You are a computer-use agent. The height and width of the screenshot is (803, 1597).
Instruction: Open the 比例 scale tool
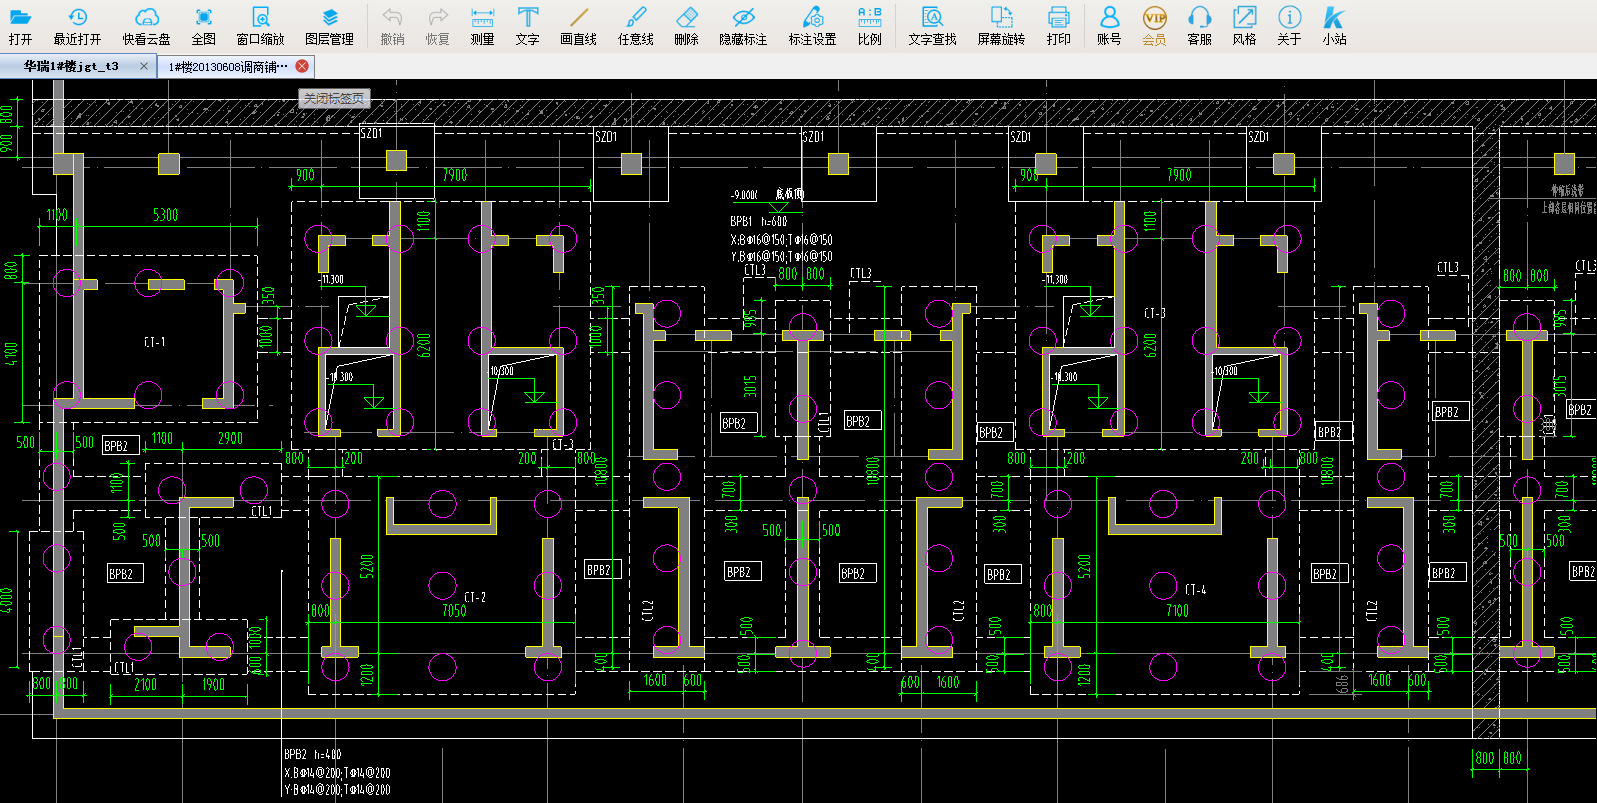point(869,26)
